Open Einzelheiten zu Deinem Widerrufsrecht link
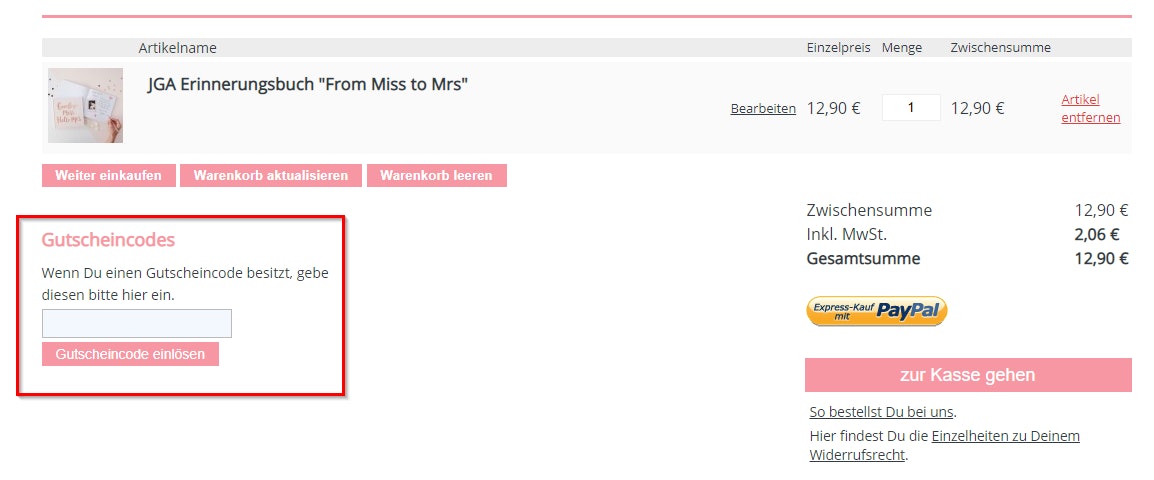Image resolution: width=1154 pixels, height=480 pixels. click(945, 445)
